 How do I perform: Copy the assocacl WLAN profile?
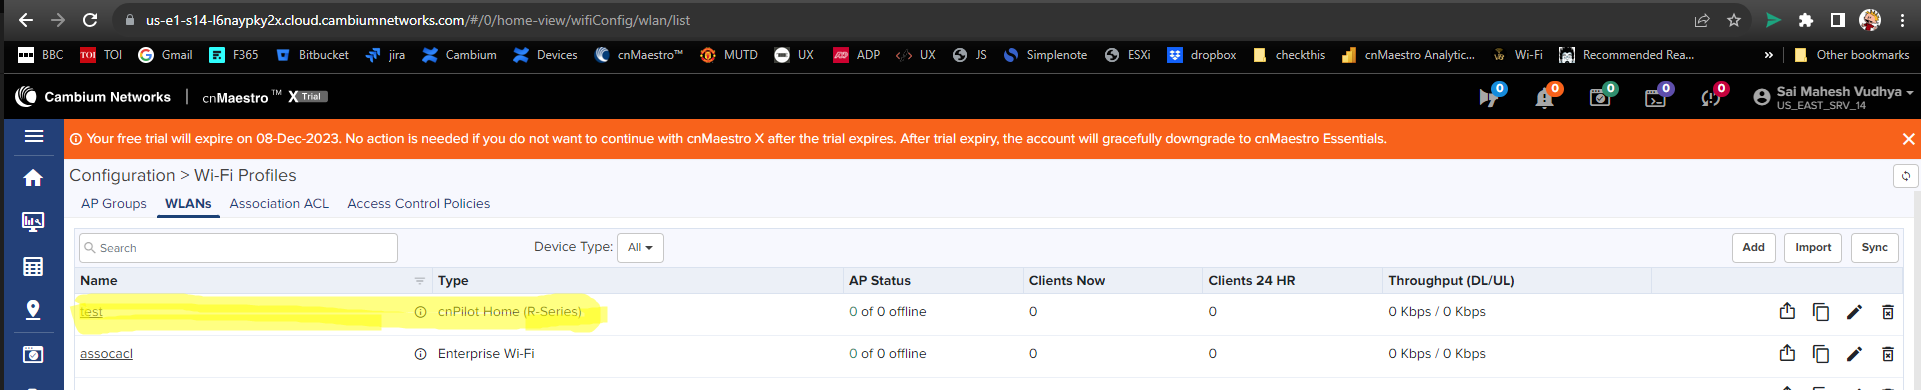1821,354
